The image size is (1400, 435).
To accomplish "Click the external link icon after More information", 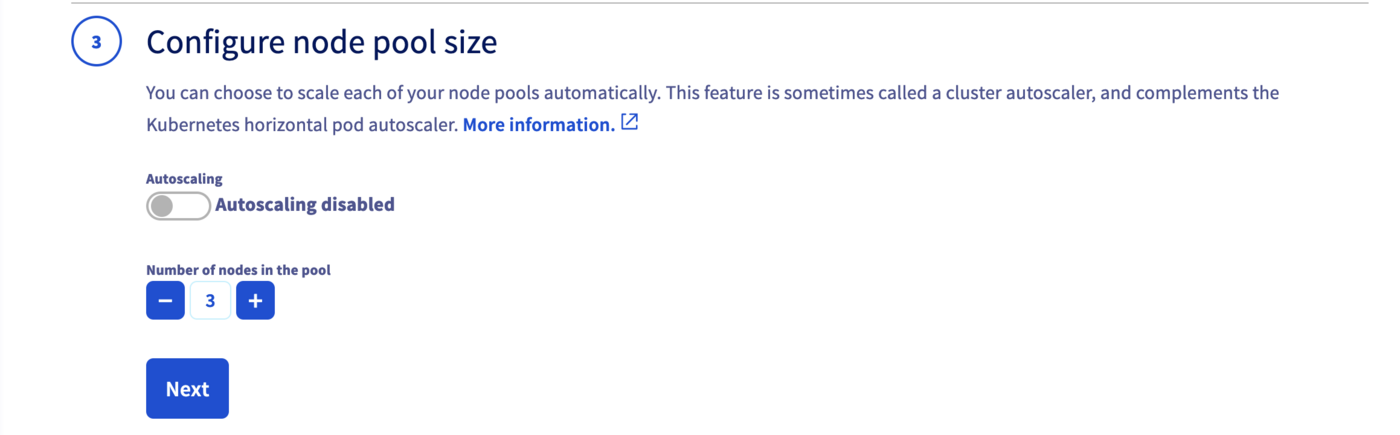I will tap(629, 123).
